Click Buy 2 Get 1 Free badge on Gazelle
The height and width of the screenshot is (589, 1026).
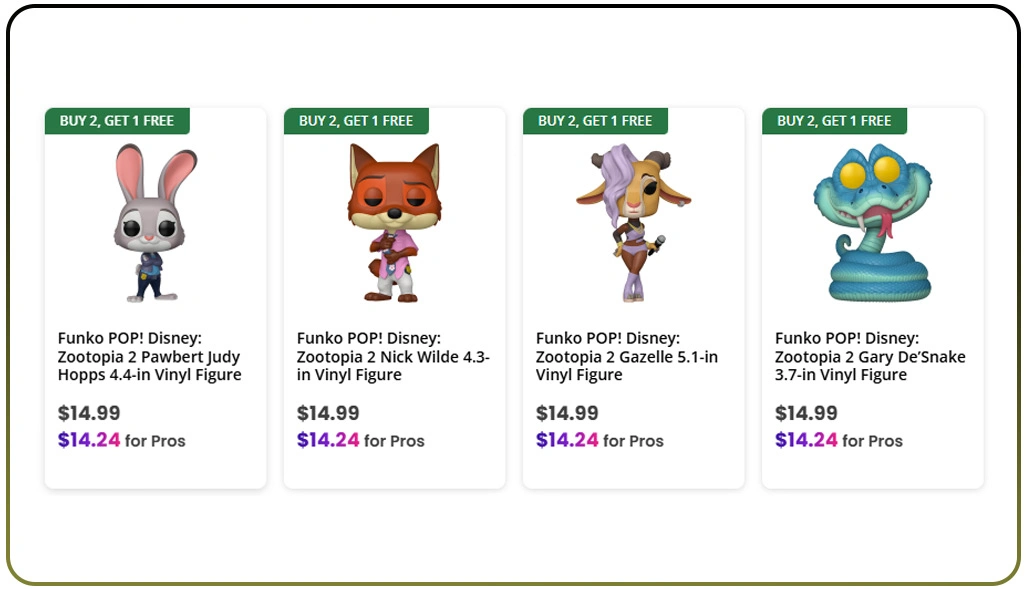tap(595, 121)
